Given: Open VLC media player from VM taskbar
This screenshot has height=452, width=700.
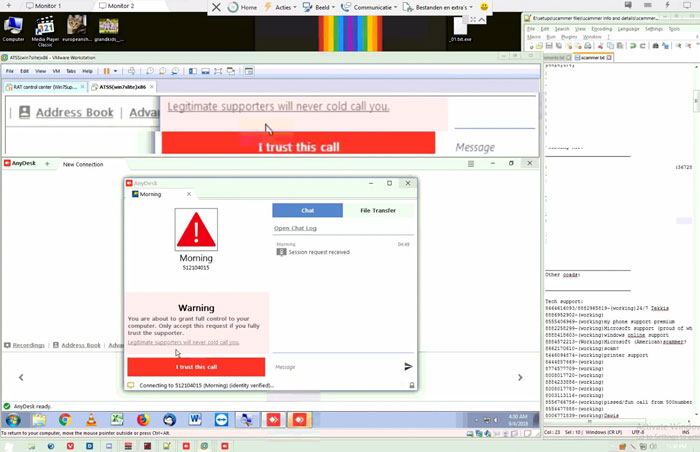Looking at the screenshot, I should [x=92, y=420].
